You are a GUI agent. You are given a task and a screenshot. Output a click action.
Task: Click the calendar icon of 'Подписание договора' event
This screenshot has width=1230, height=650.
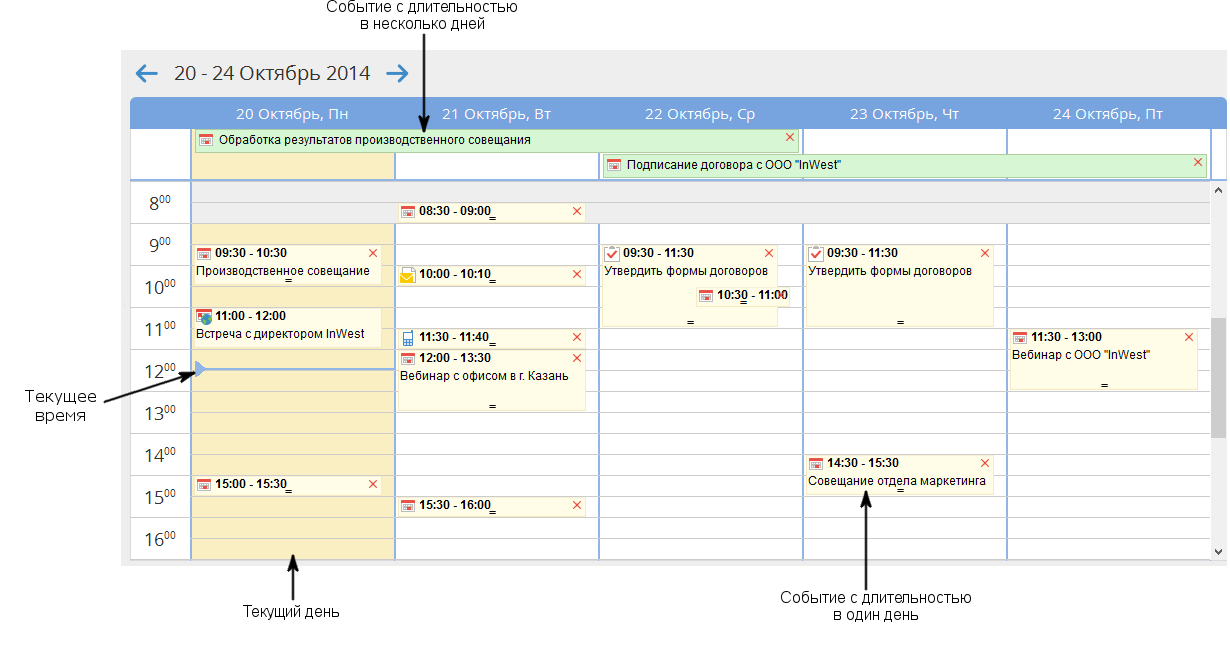pyautogui.click(x=614, y=165)
